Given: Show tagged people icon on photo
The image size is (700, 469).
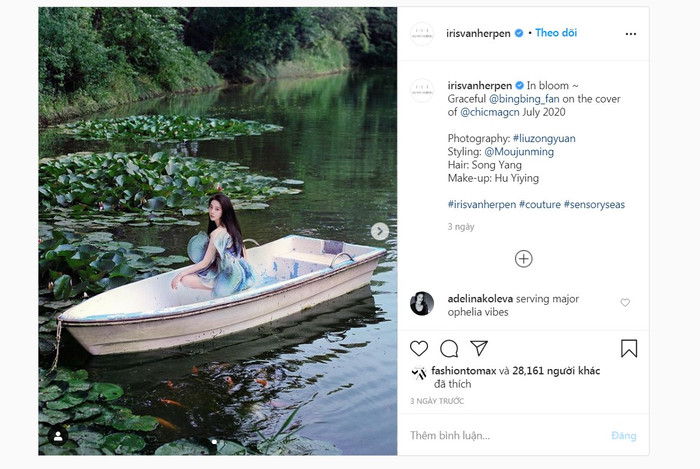Looking at the screenshot, I should point(58,436).
